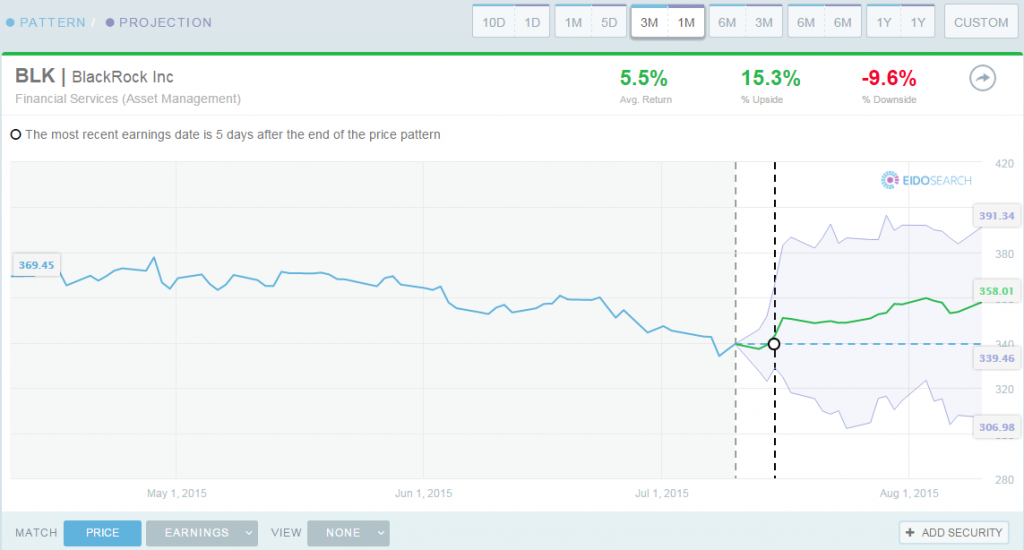Select the 6M / 3M timeframe
The height and width of the screenshot is (550, 1024).
745,22
